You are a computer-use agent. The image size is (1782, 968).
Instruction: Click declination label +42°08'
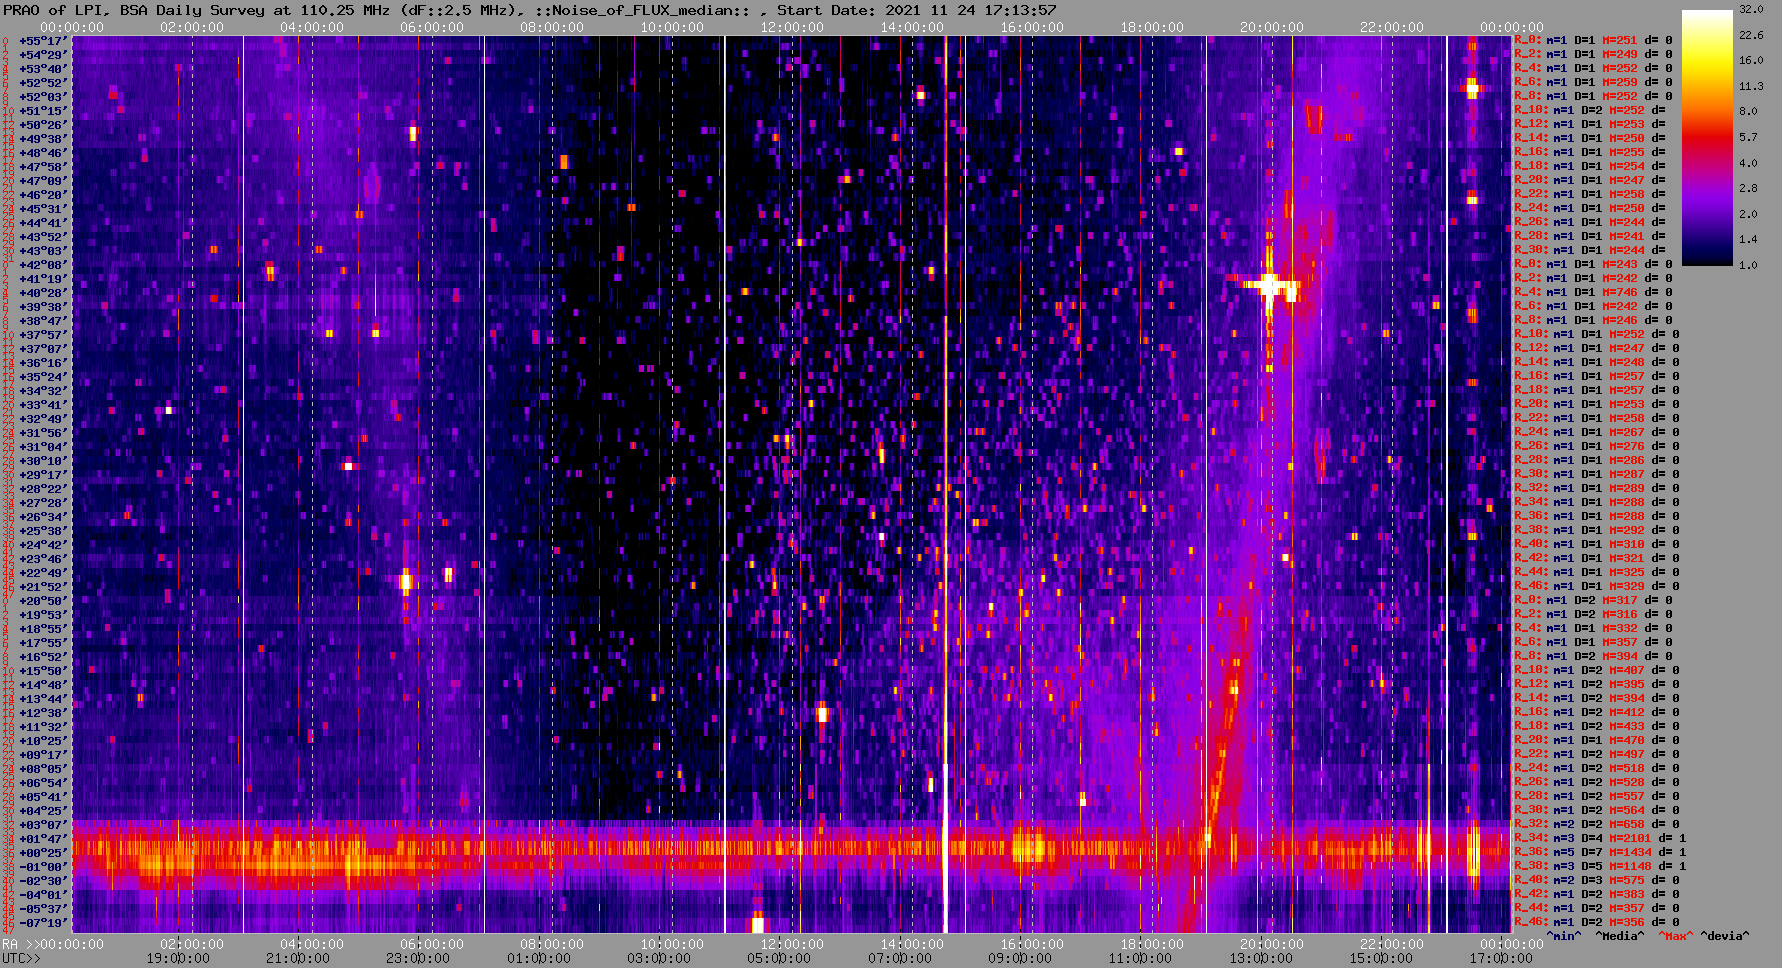click(x=43, y=264)
